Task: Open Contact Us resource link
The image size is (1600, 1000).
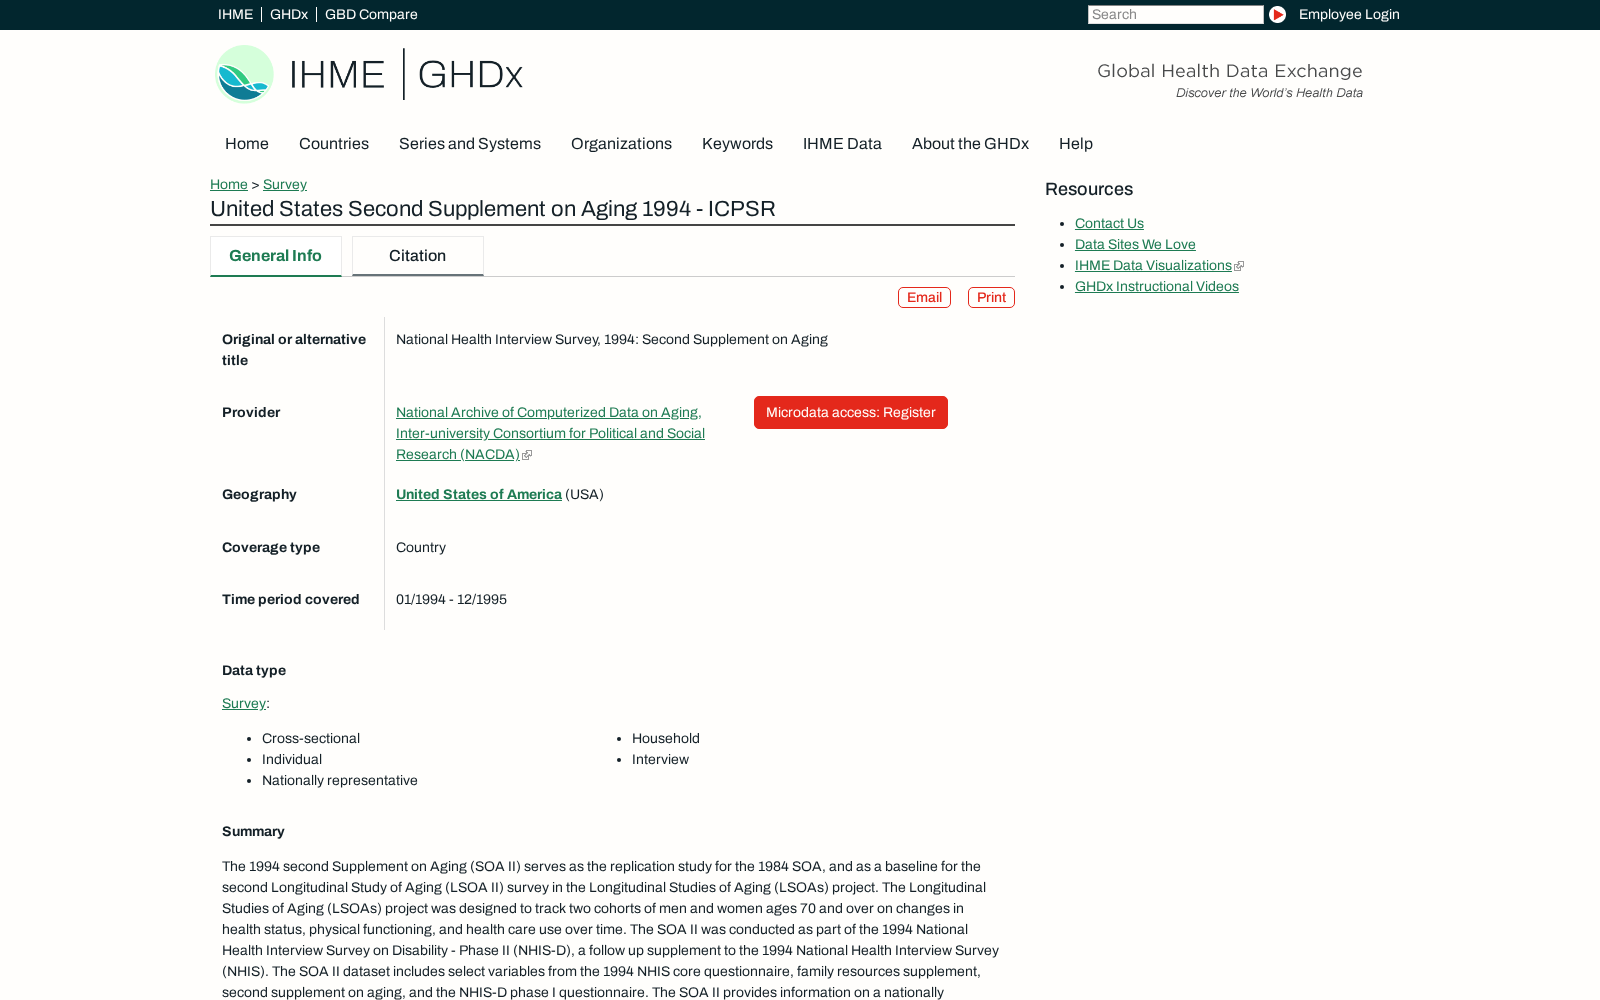Action: [1109, 224]
